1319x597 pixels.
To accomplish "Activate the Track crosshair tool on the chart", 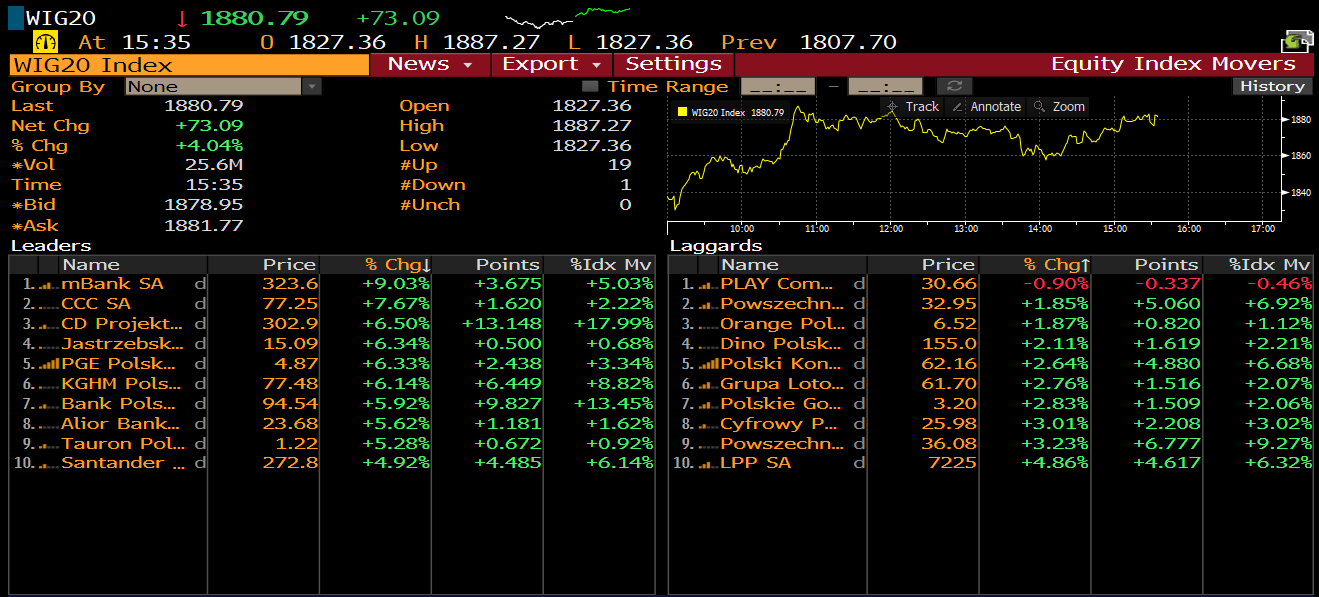I will coord(913,106).
